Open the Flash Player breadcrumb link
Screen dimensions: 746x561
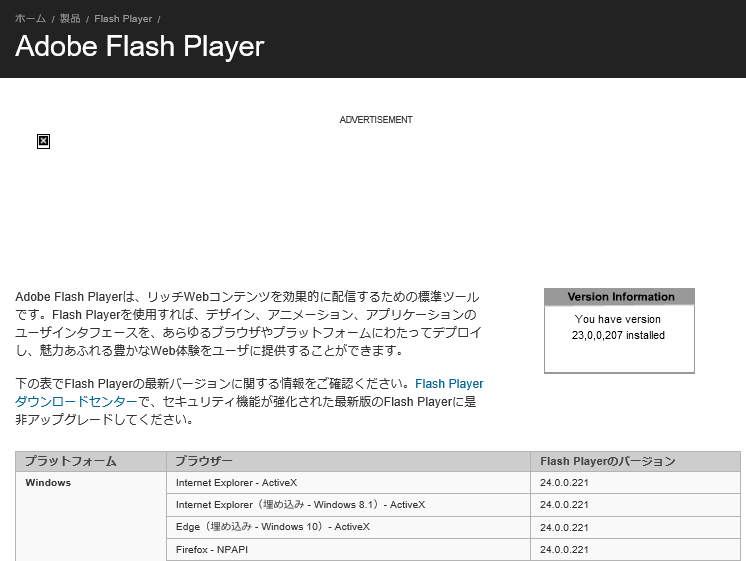point(123,19)
